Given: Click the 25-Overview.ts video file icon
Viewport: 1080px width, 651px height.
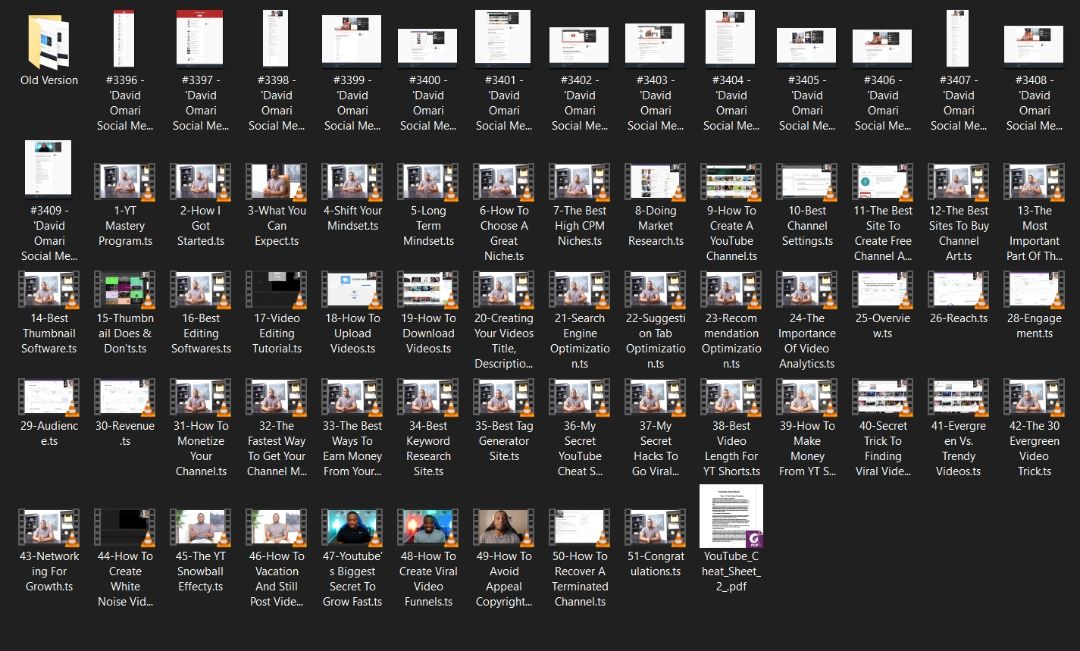Looking at the screenshot, I should (x=882, y=290).
